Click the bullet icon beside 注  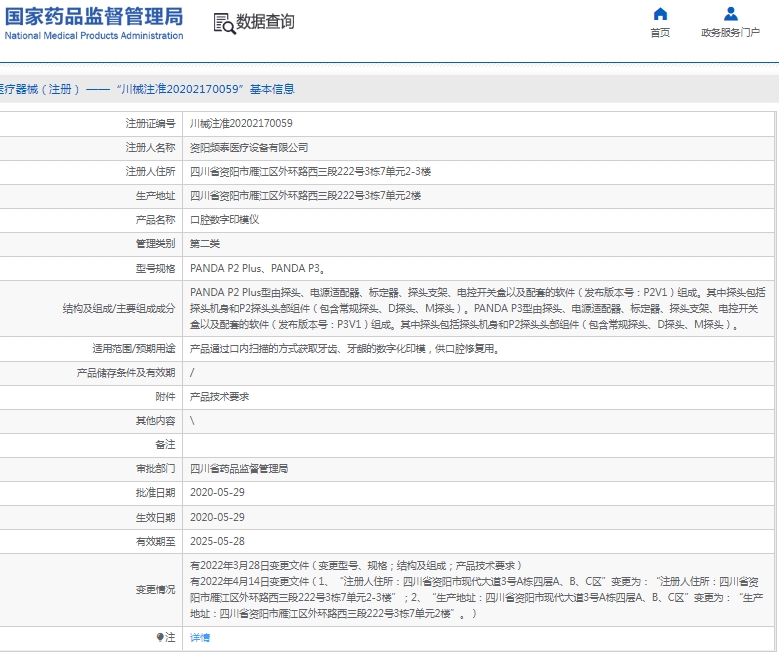click(160, 637)
